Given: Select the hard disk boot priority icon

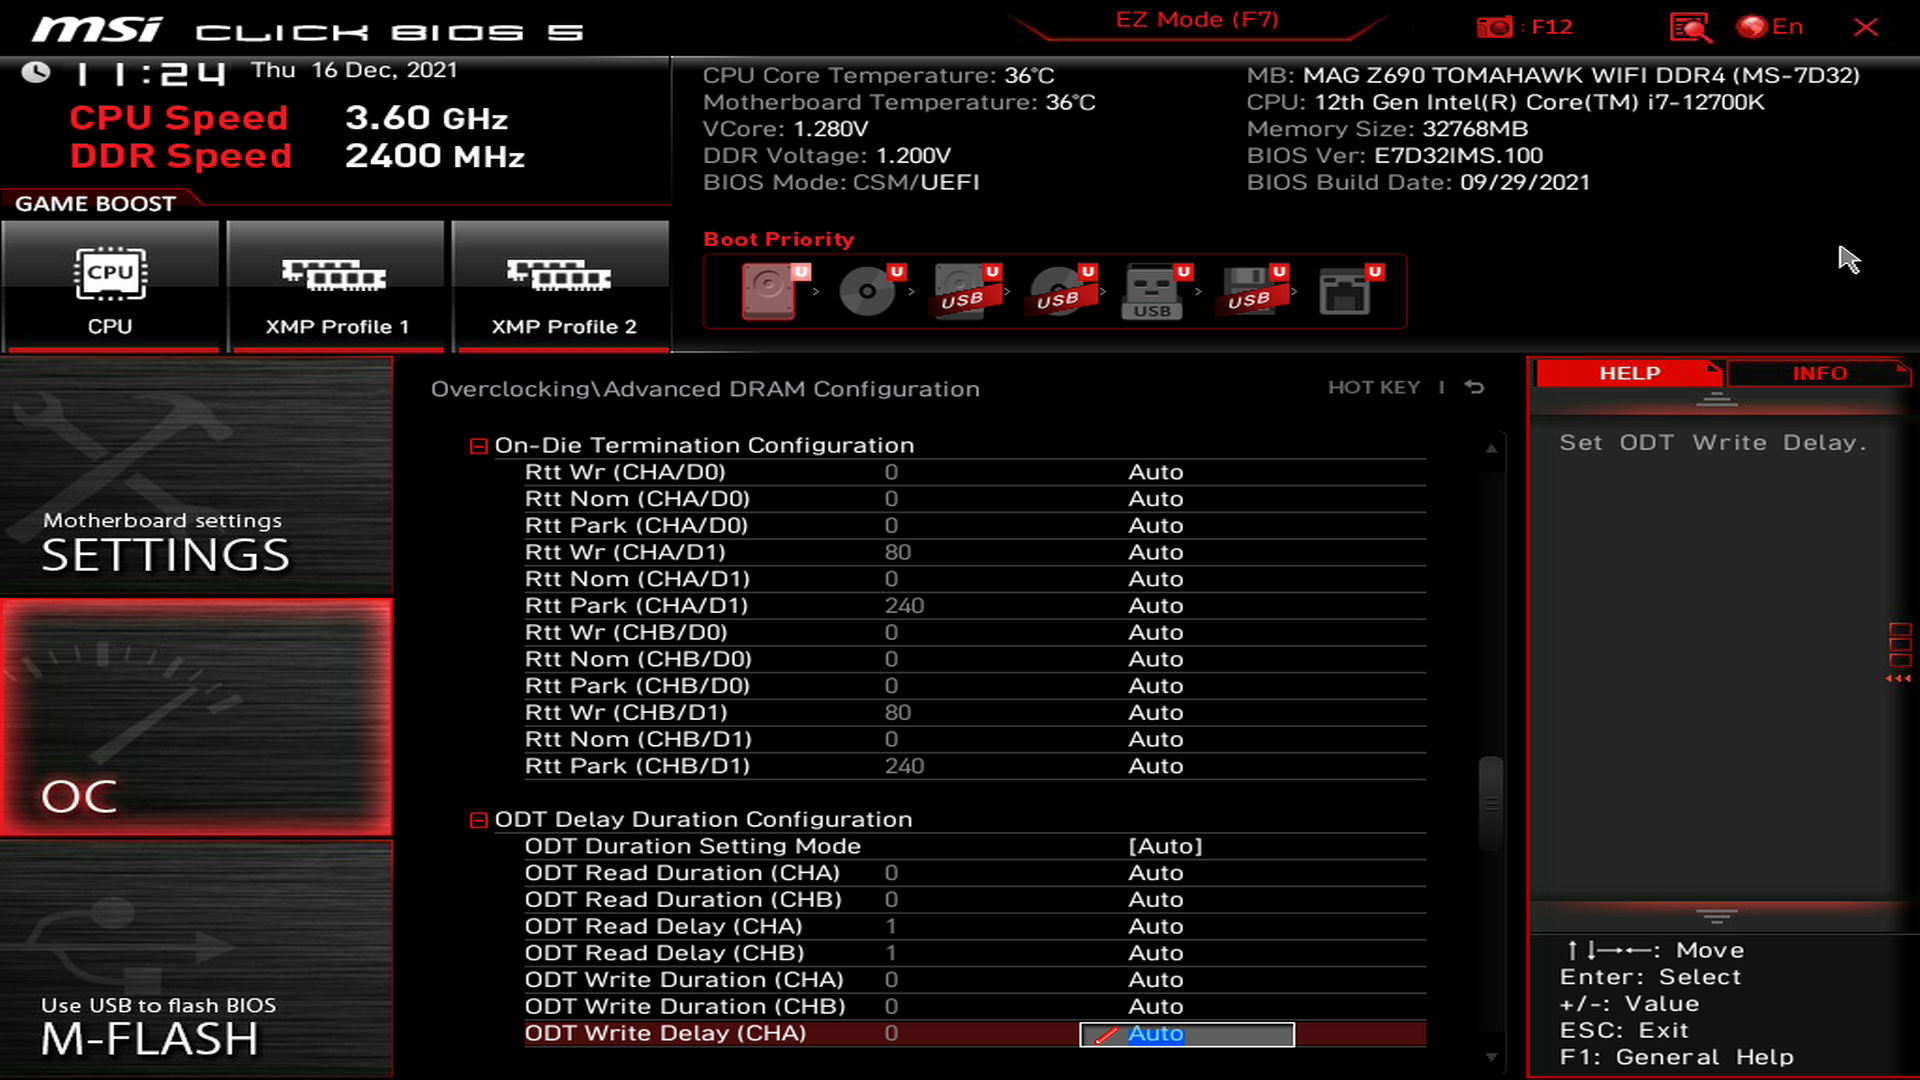Looking at the screenshot, I should (770, 291).
